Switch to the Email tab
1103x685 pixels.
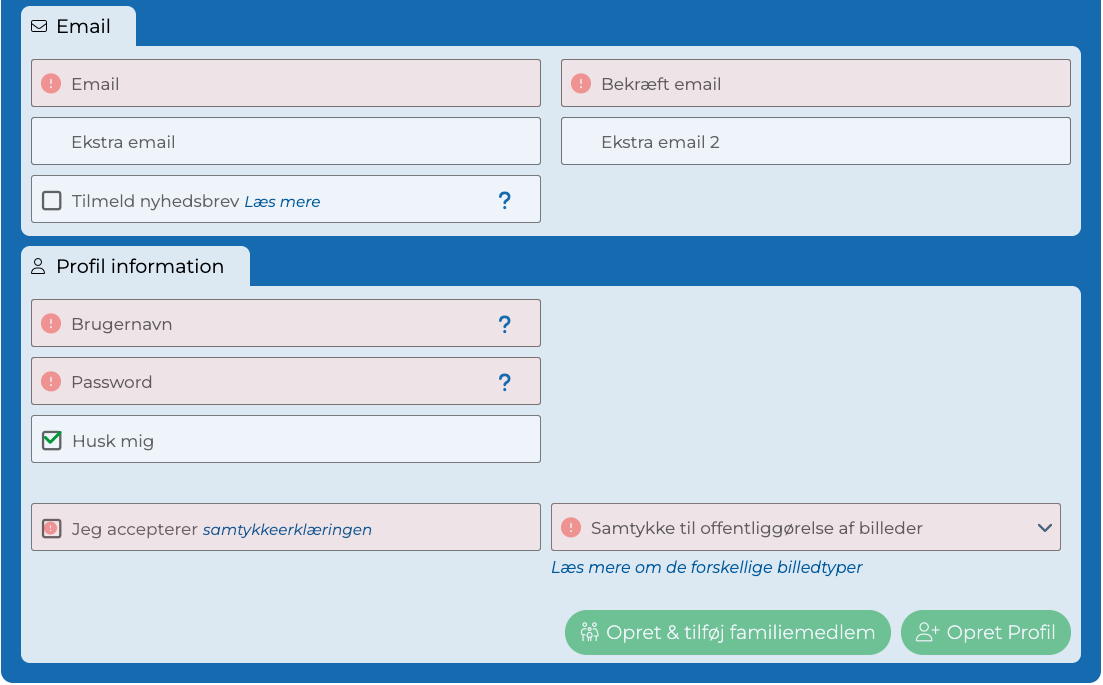click(x=78, y=27)
